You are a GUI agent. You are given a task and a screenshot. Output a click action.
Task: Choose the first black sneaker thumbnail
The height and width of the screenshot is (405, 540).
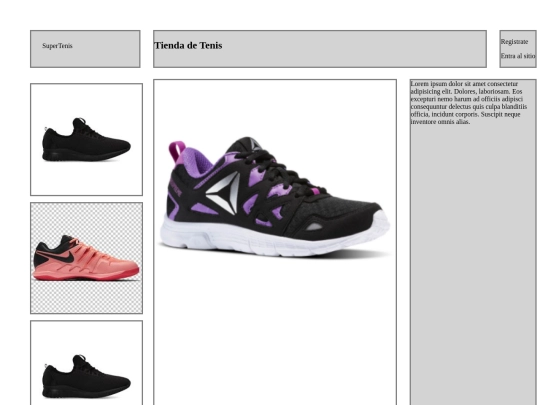[86, 139]
